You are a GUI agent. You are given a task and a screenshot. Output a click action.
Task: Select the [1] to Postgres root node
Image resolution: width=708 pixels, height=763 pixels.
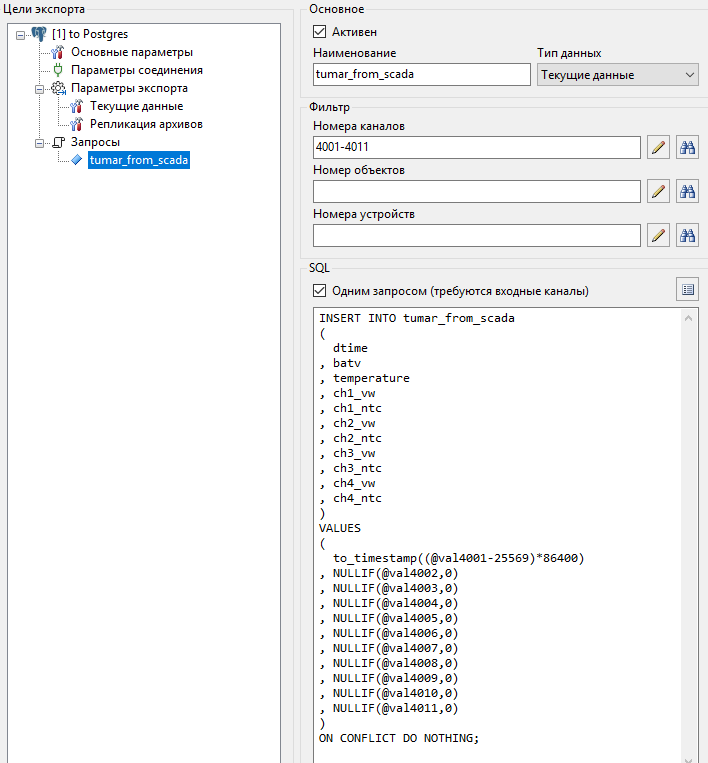tap(90, 34)
